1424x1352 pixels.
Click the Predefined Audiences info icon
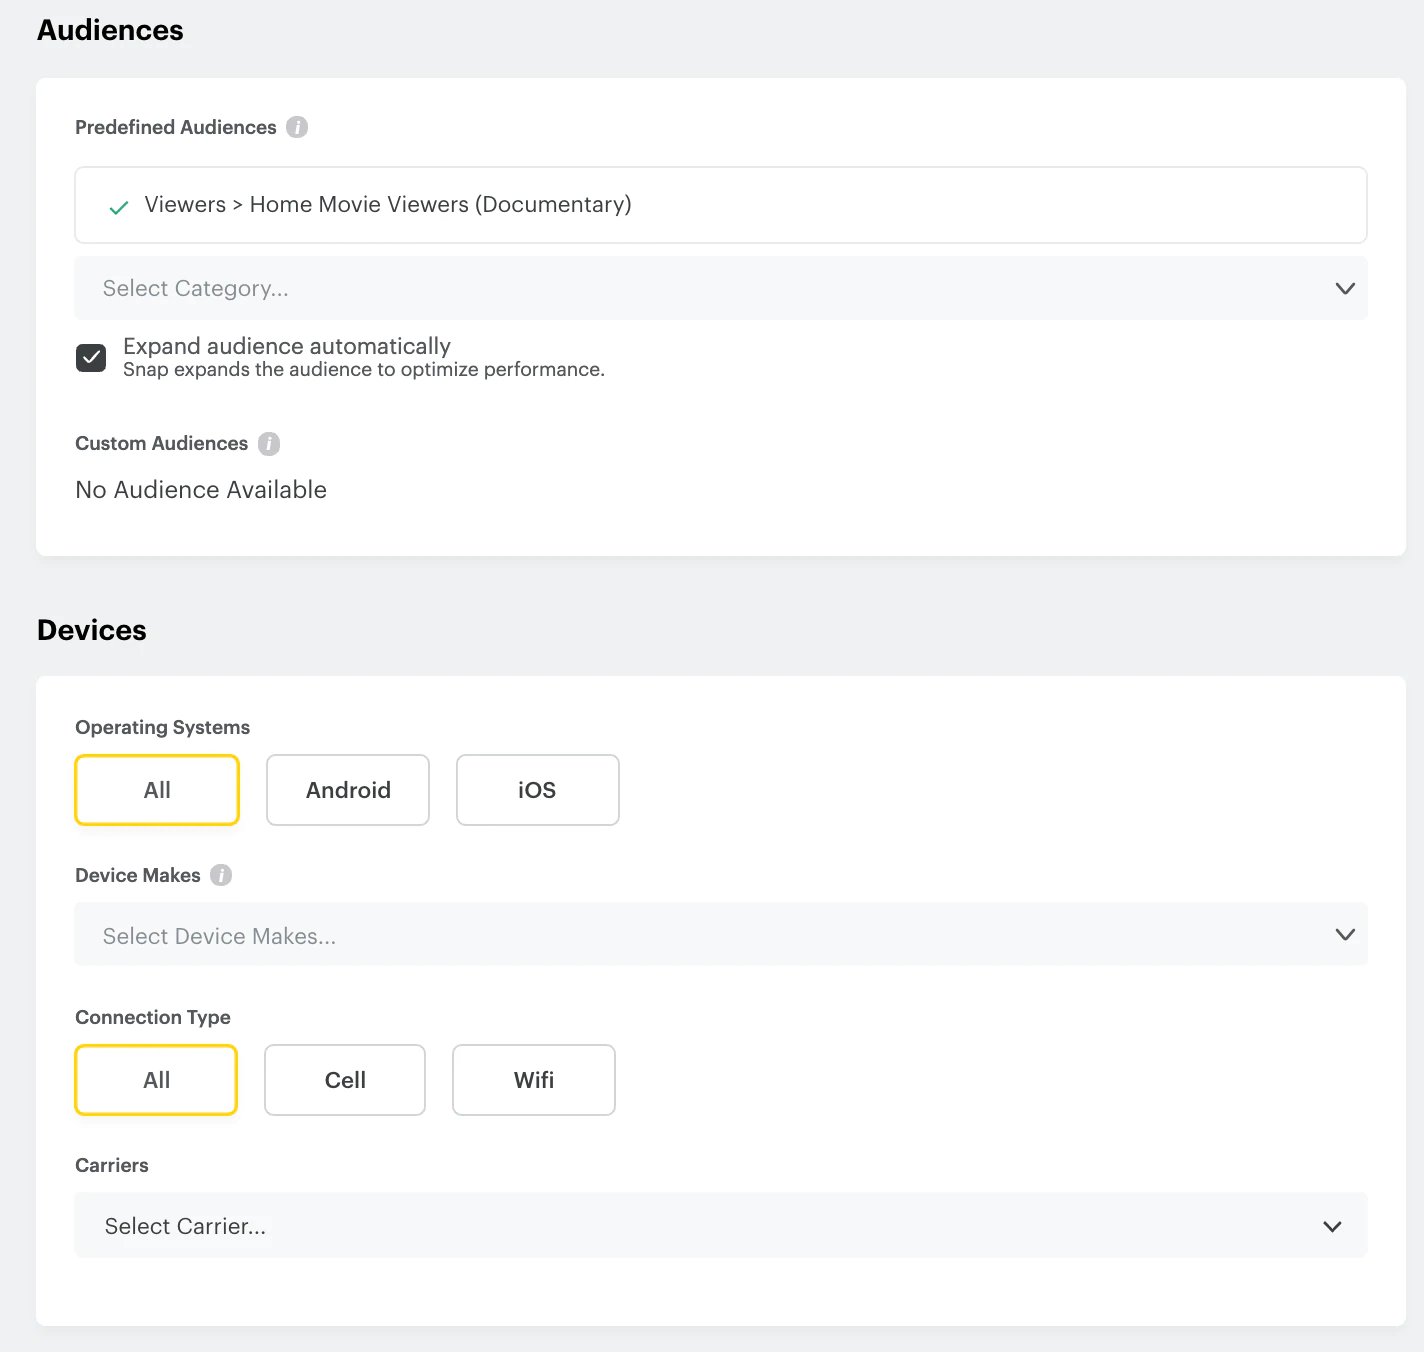click(297, 127)
